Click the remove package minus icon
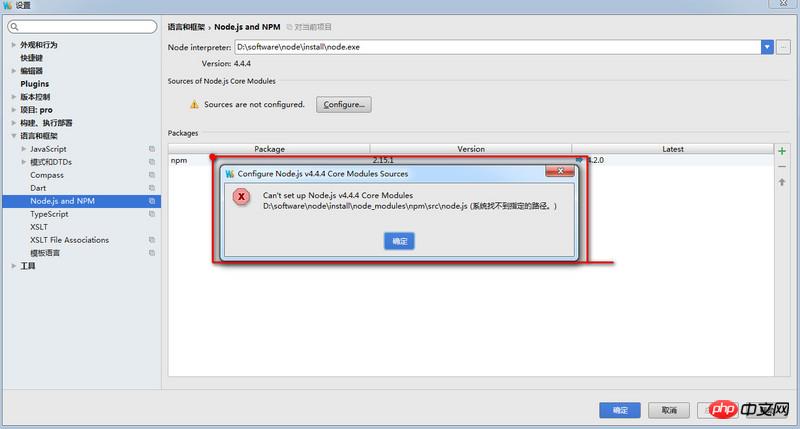800x429 pixels. pyautogui.click(x=782, y=167)
